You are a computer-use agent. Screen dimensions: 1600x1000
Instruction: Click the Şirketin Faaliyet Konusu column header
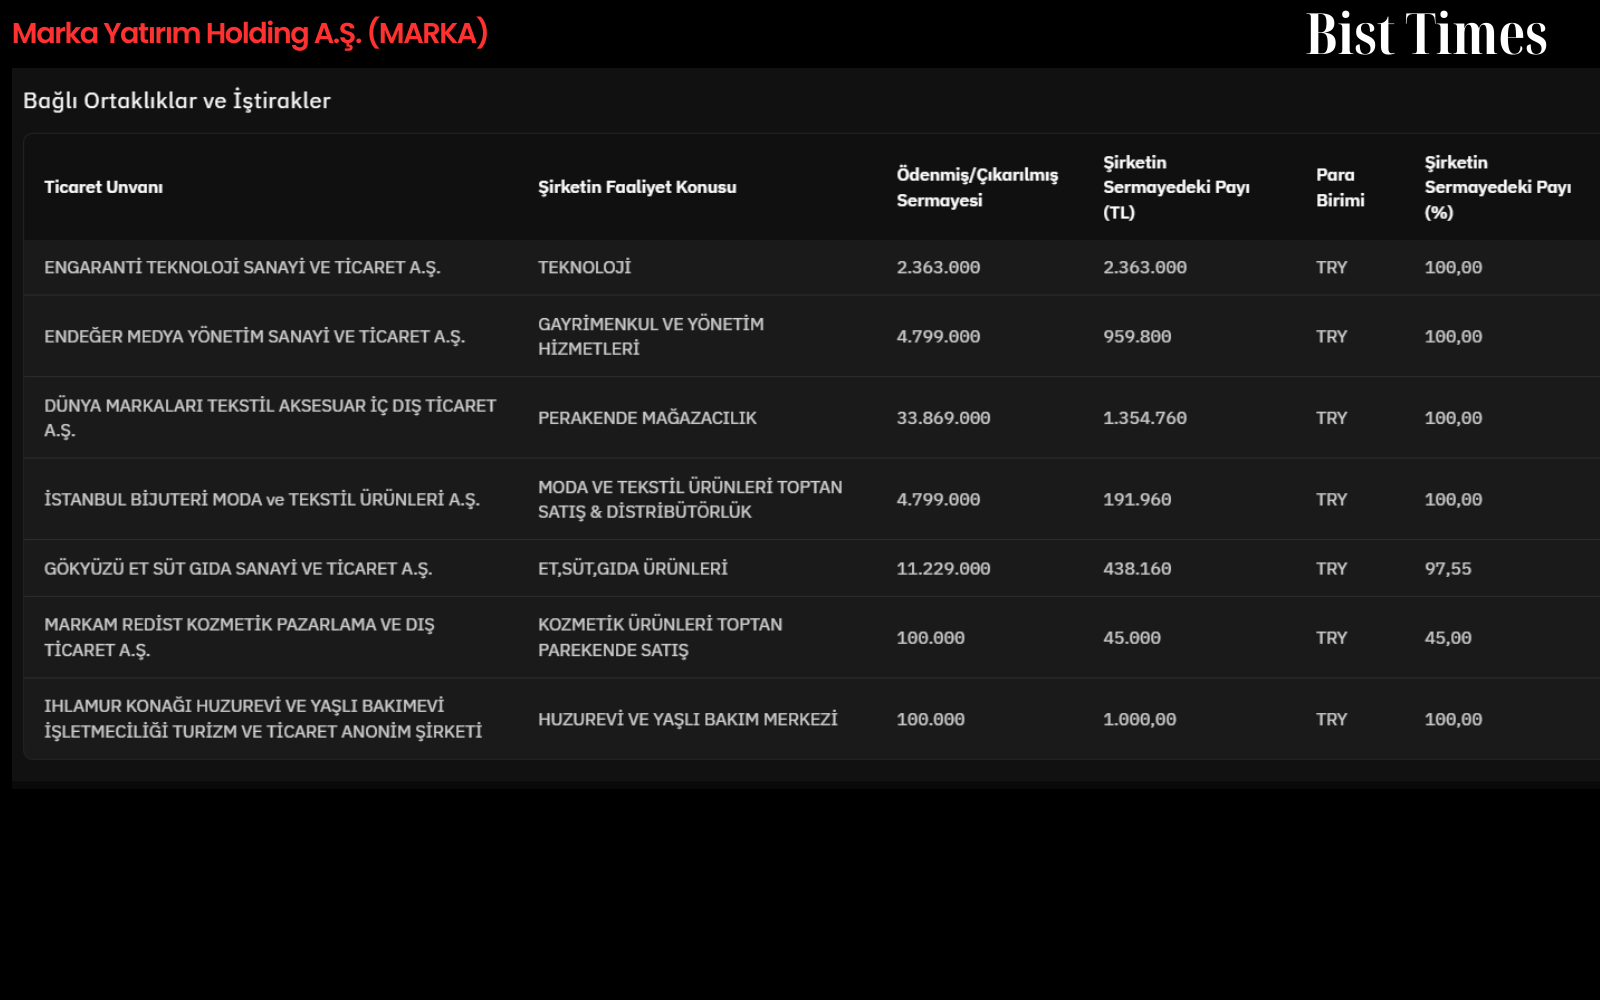pyautogui.click(x=637, y=187)
